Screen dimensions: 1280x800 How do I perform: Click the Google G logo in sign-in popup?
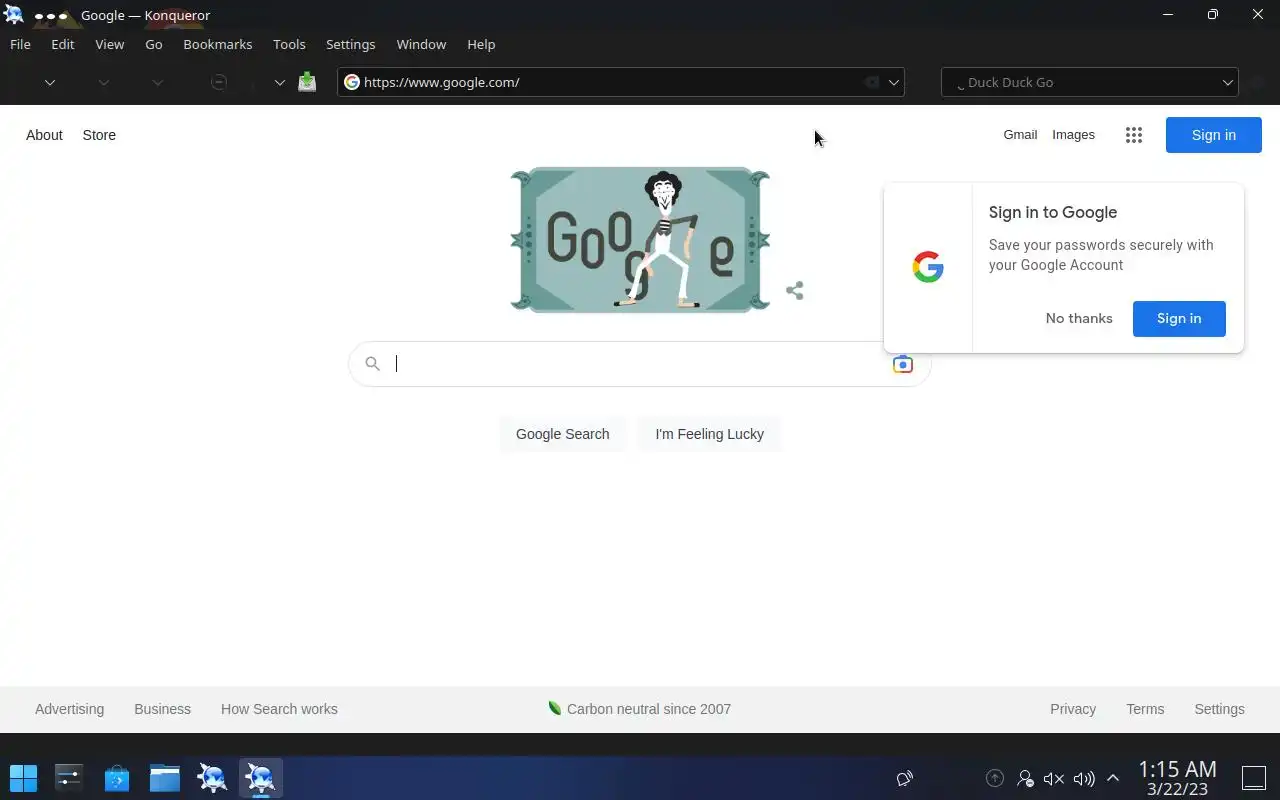928,267
